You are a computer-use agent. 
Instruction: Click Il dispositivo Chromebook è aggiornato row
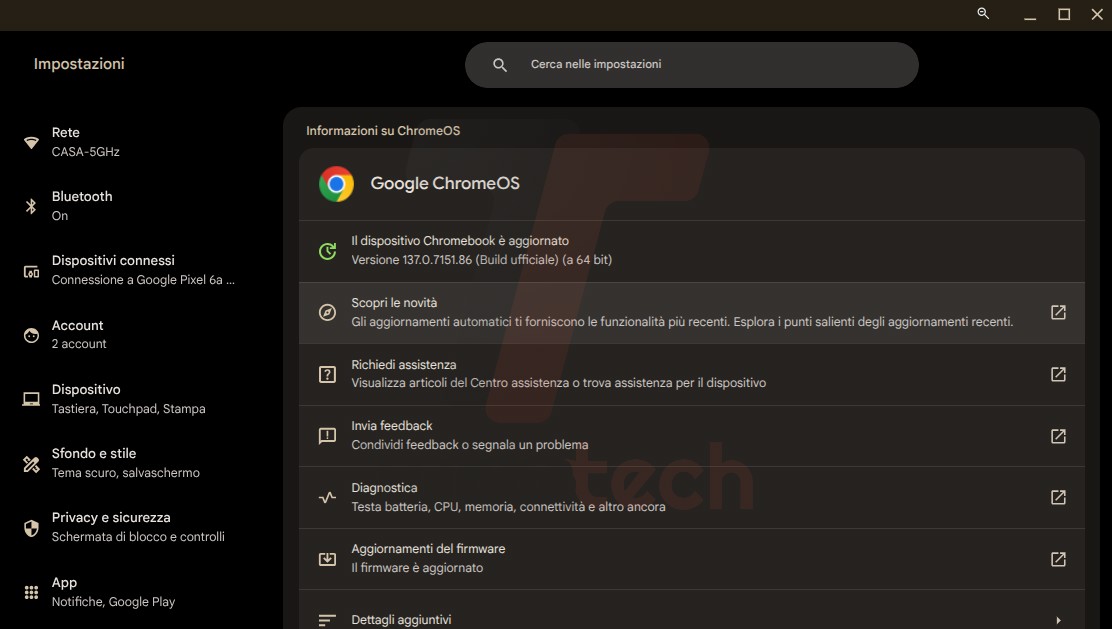[x=690, y=249]
